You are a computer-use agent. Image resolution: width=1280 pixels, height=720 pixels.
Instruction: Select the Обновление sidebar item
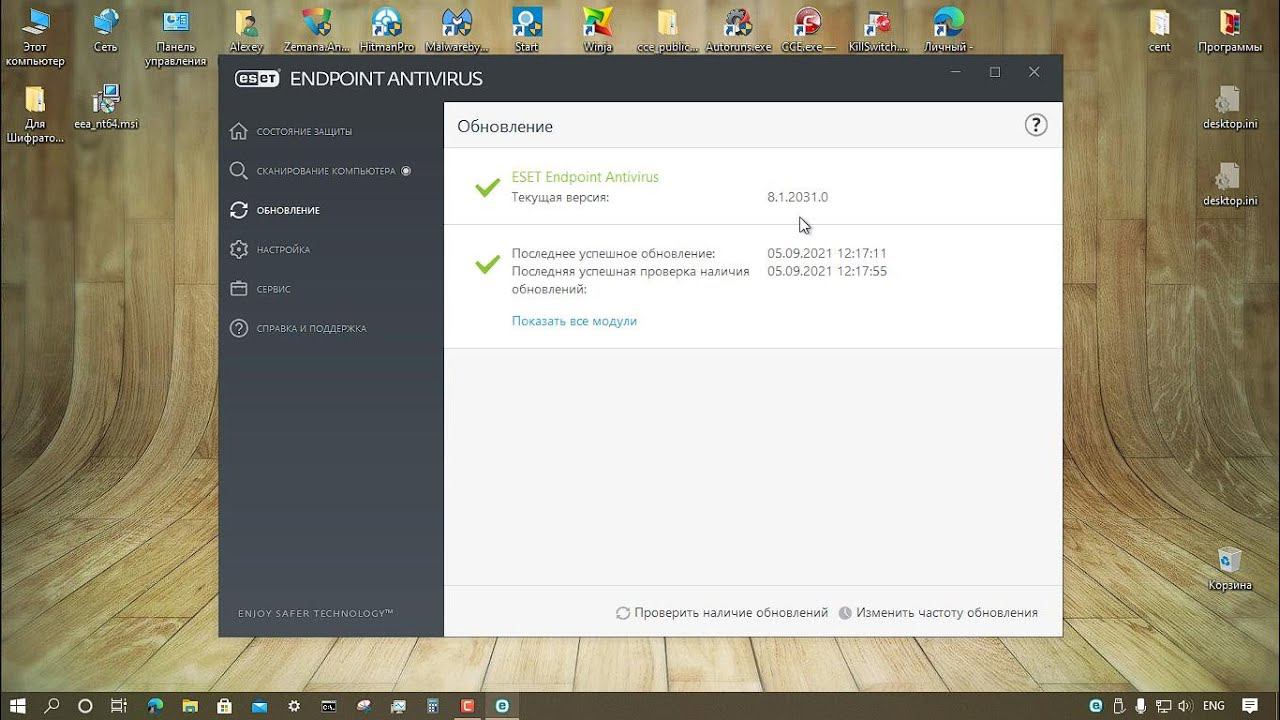275,210
